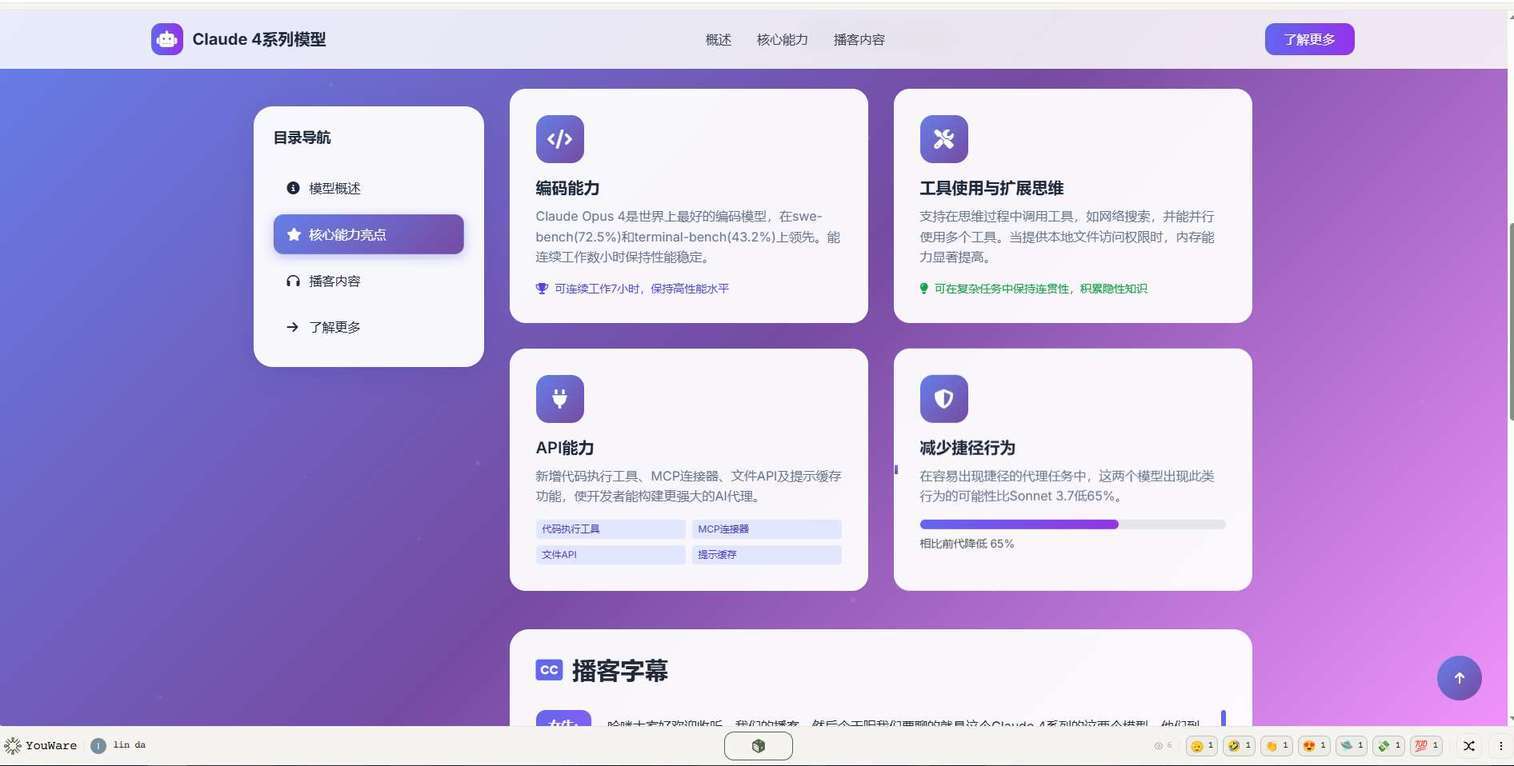Click the tools icon on 工具使用与扩展思维 card
Screen dimensions: 1514x766
tap(944, 139)
